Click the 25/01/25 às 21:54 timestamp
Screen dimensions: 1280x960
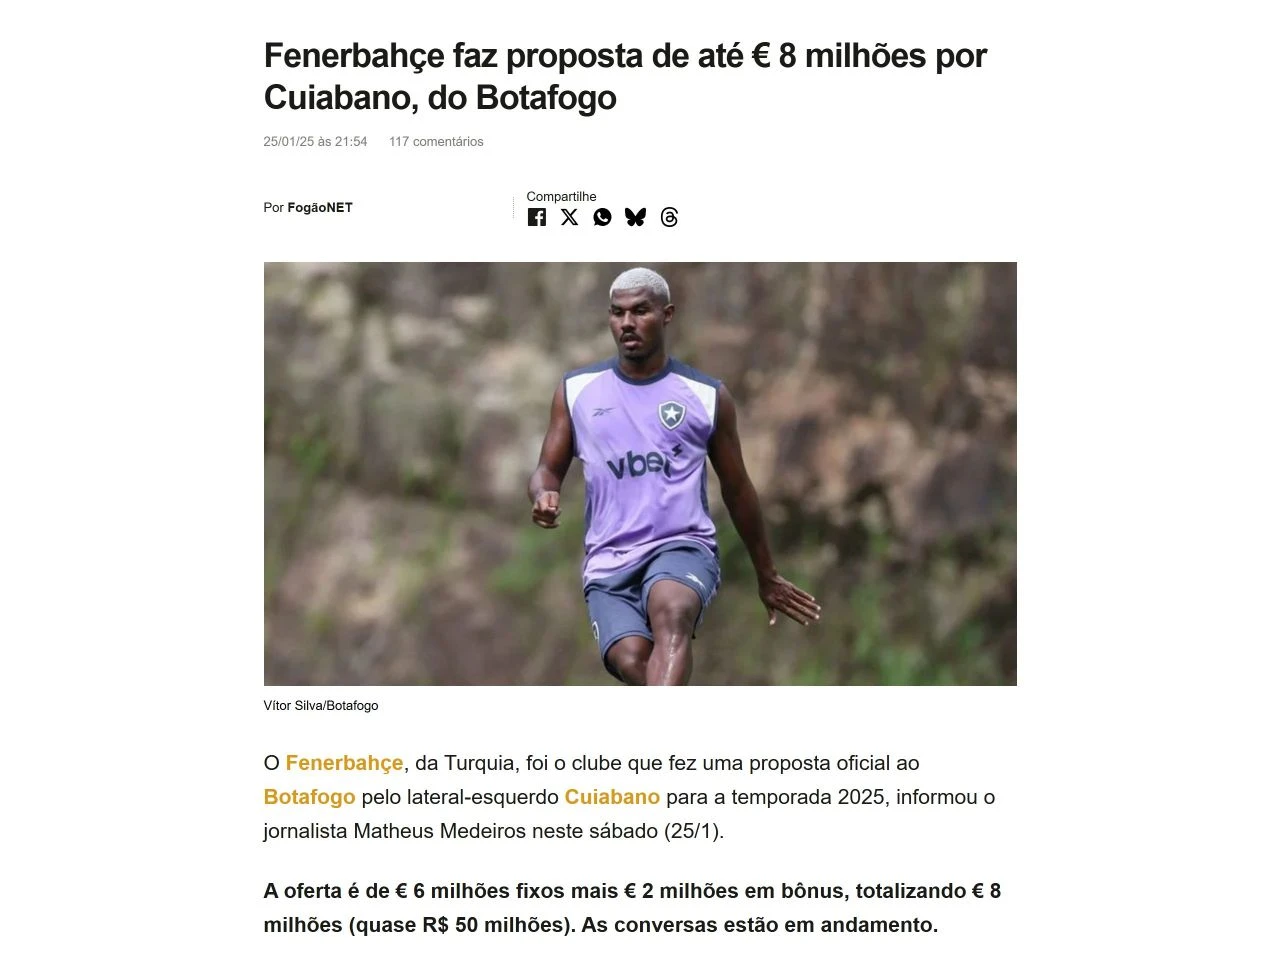(x=315, y=142)
